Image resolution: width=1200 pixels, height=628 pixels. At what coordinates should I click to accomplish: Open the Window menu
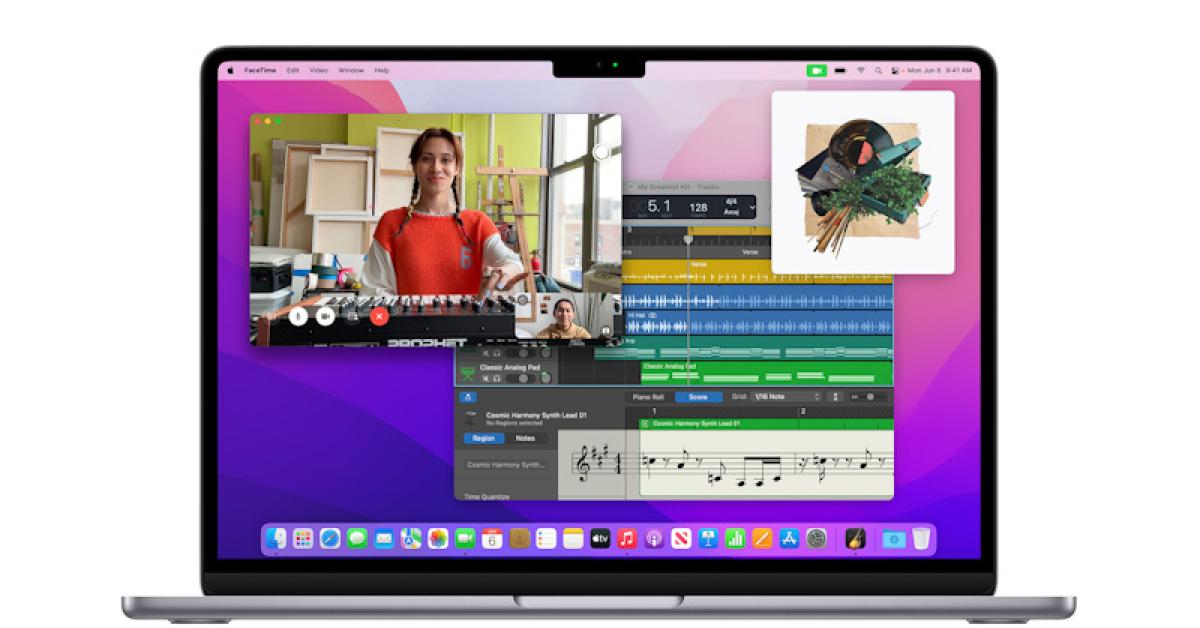351,71
